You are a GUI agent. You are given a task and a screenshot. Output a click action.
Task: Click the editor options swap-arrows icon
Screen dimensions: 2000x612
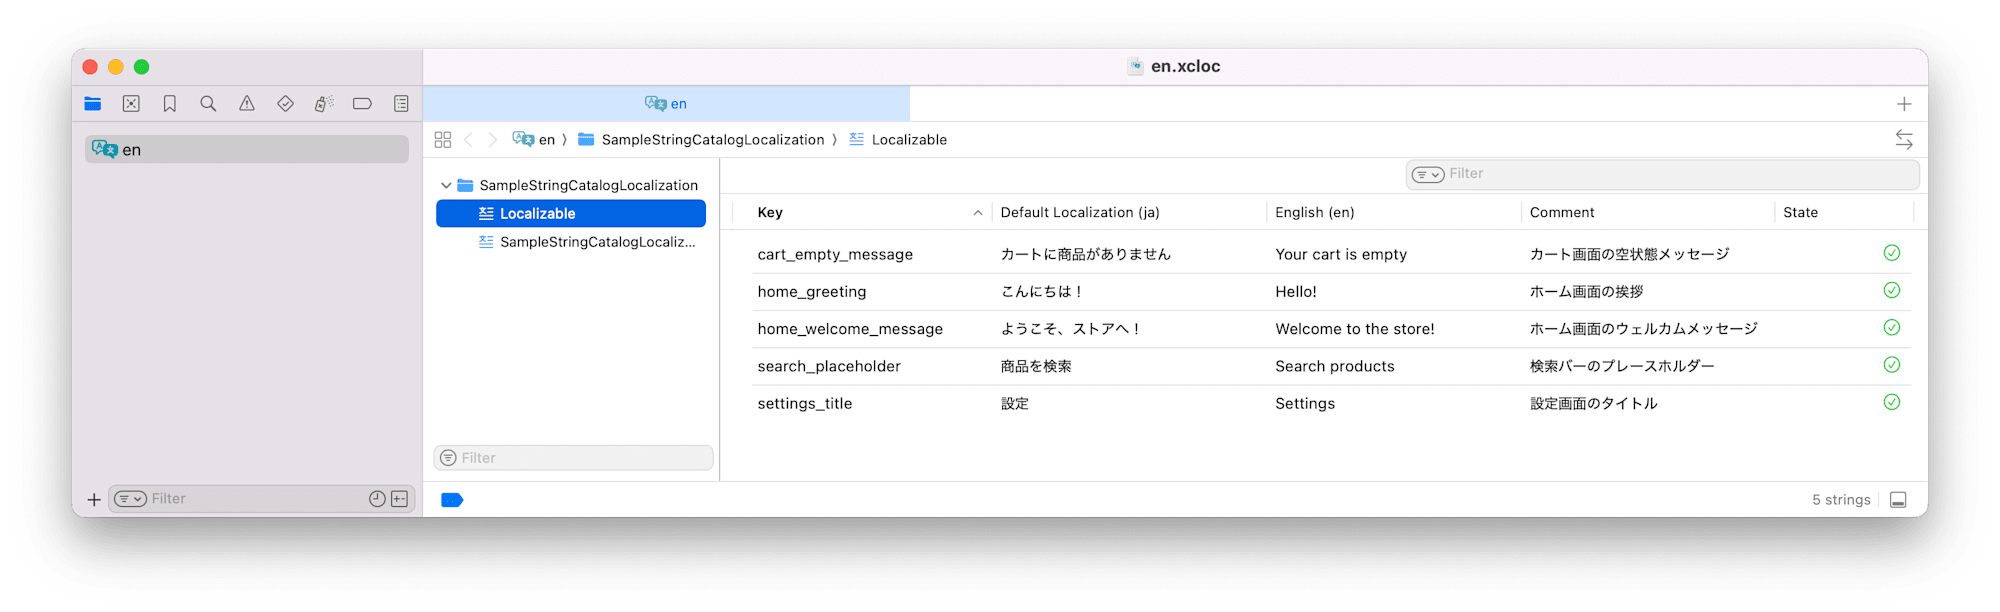[1904, 140]
